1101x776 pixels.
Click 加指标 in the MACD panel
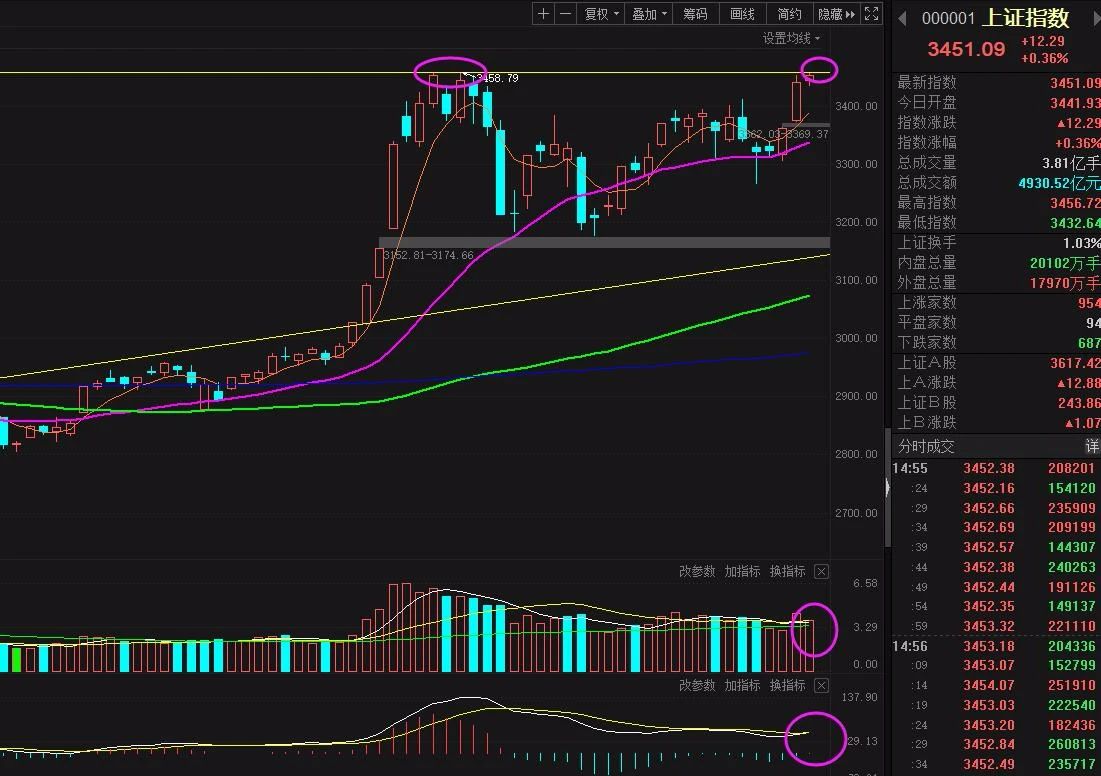click(x=742, y=685)
